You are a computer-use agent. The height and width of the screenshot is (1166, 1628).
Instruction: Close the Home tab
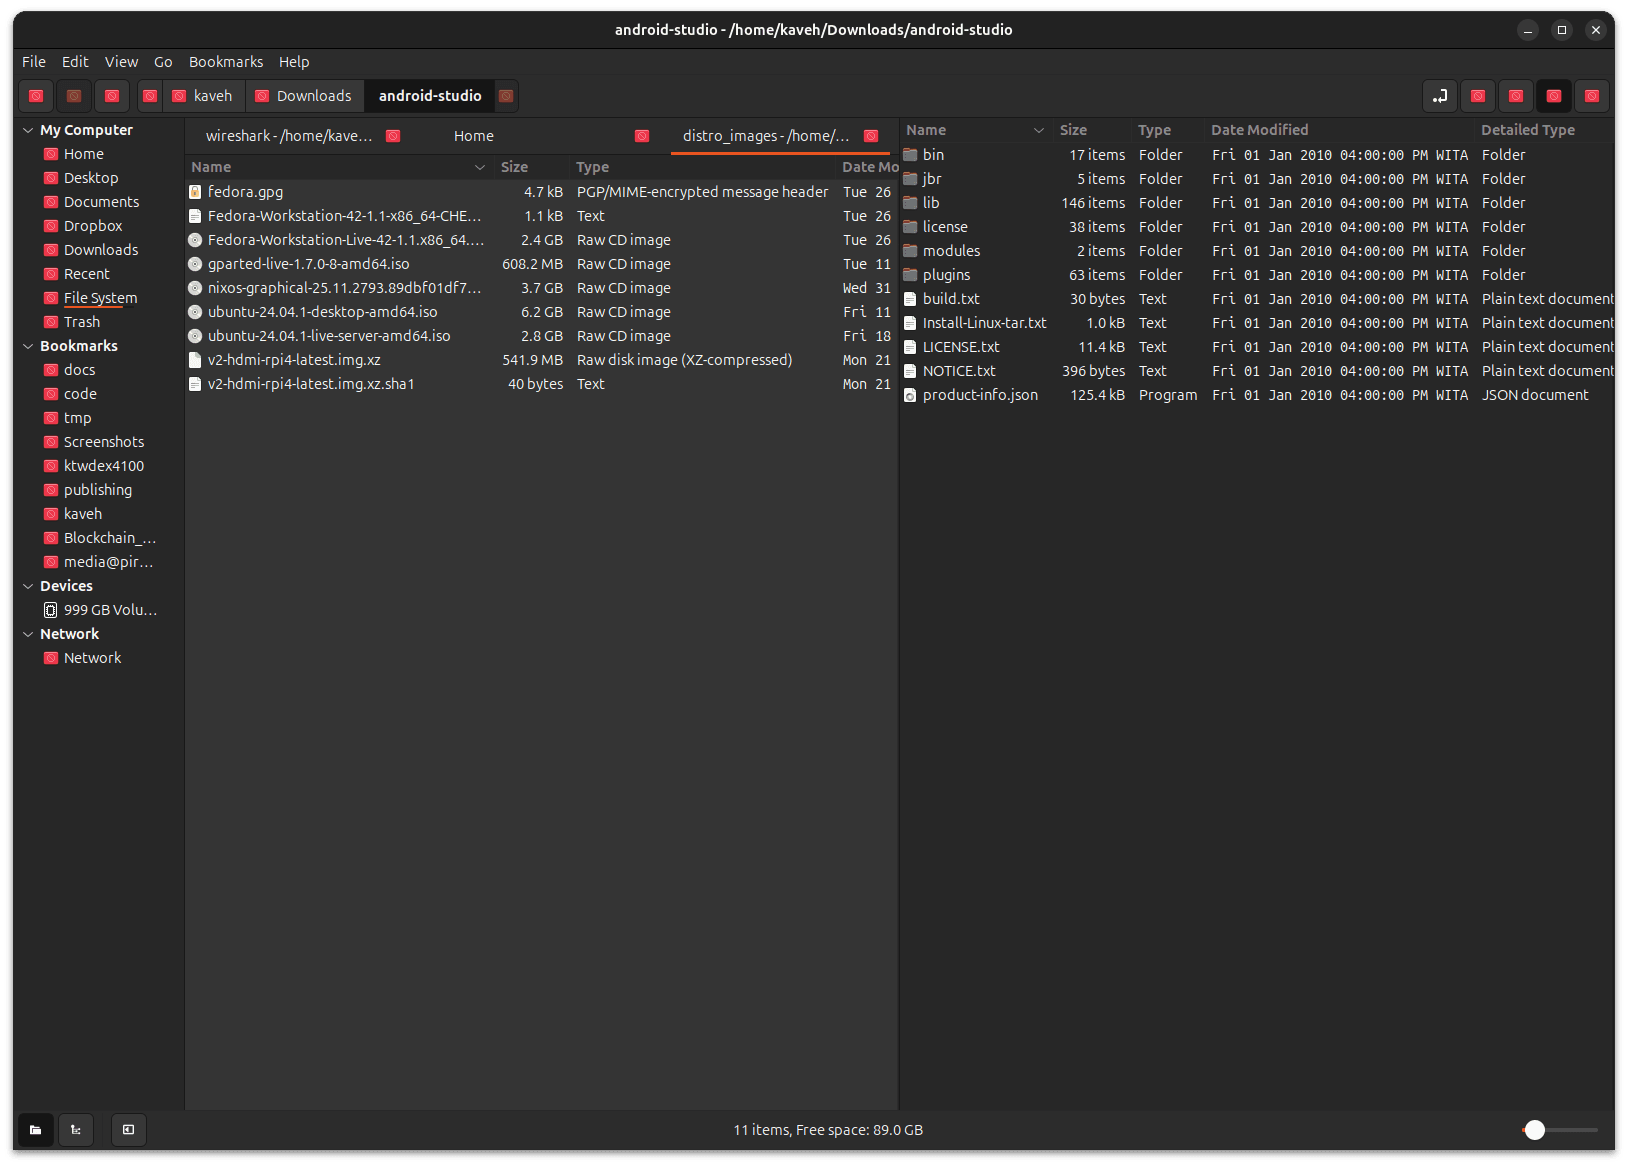tap(642, 136)
